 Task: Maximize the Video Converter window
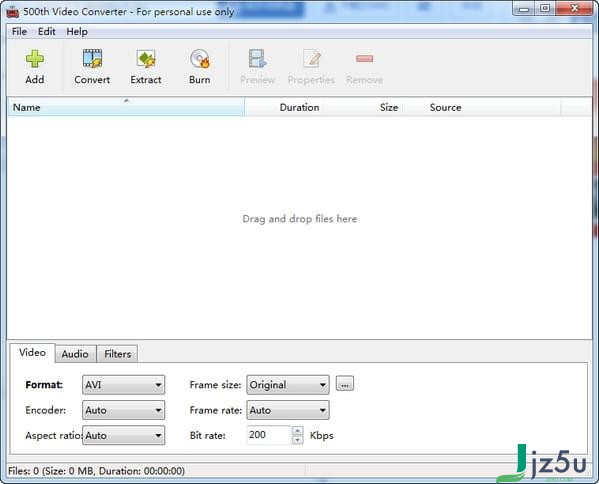point(545,9)
